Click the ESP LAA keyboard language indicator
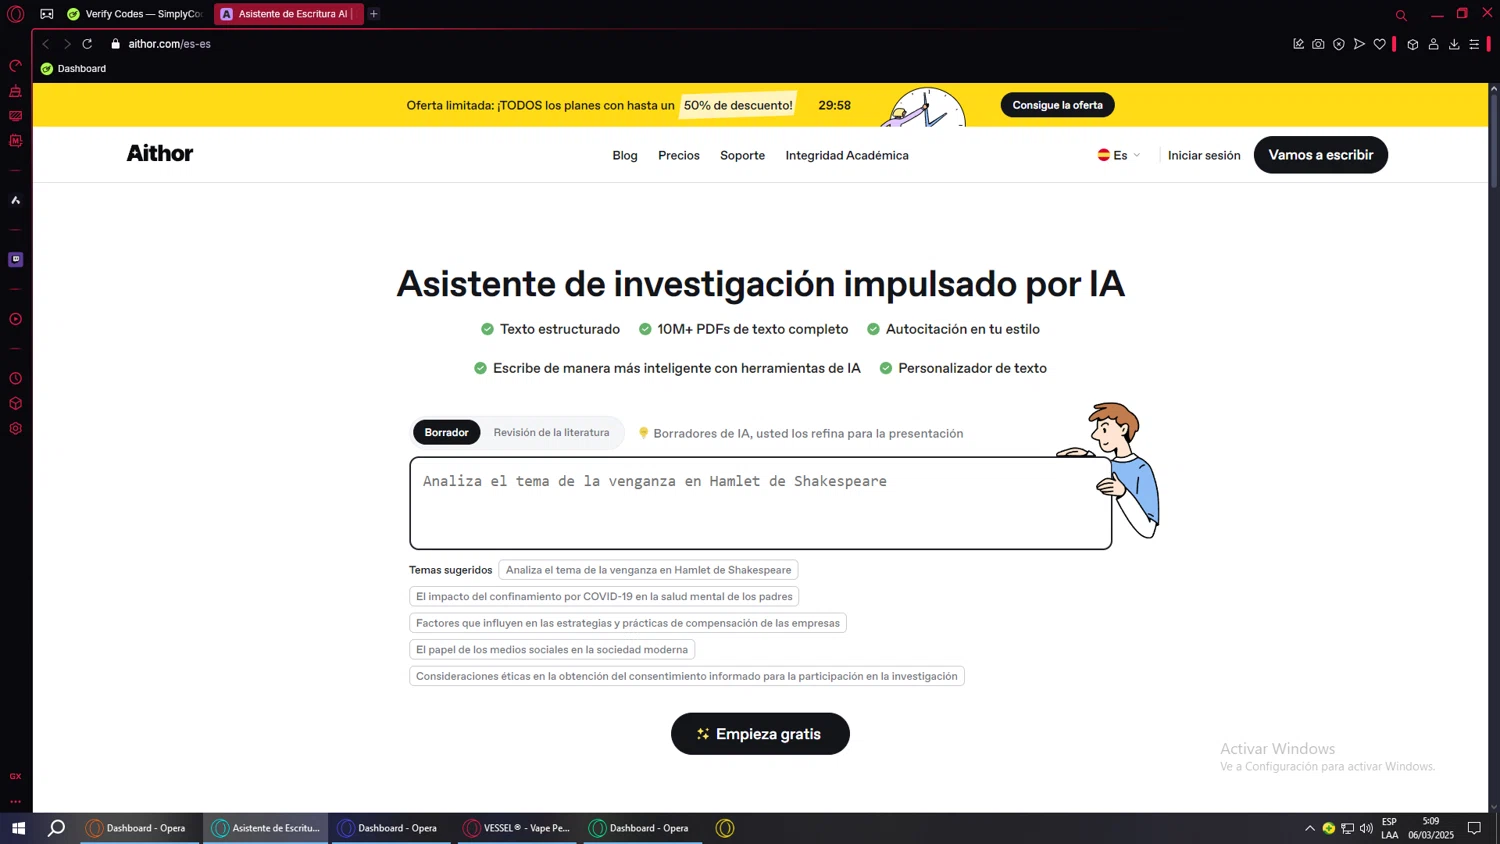This screenshot has width=1500, height=844. click(x=1390, y=828)
